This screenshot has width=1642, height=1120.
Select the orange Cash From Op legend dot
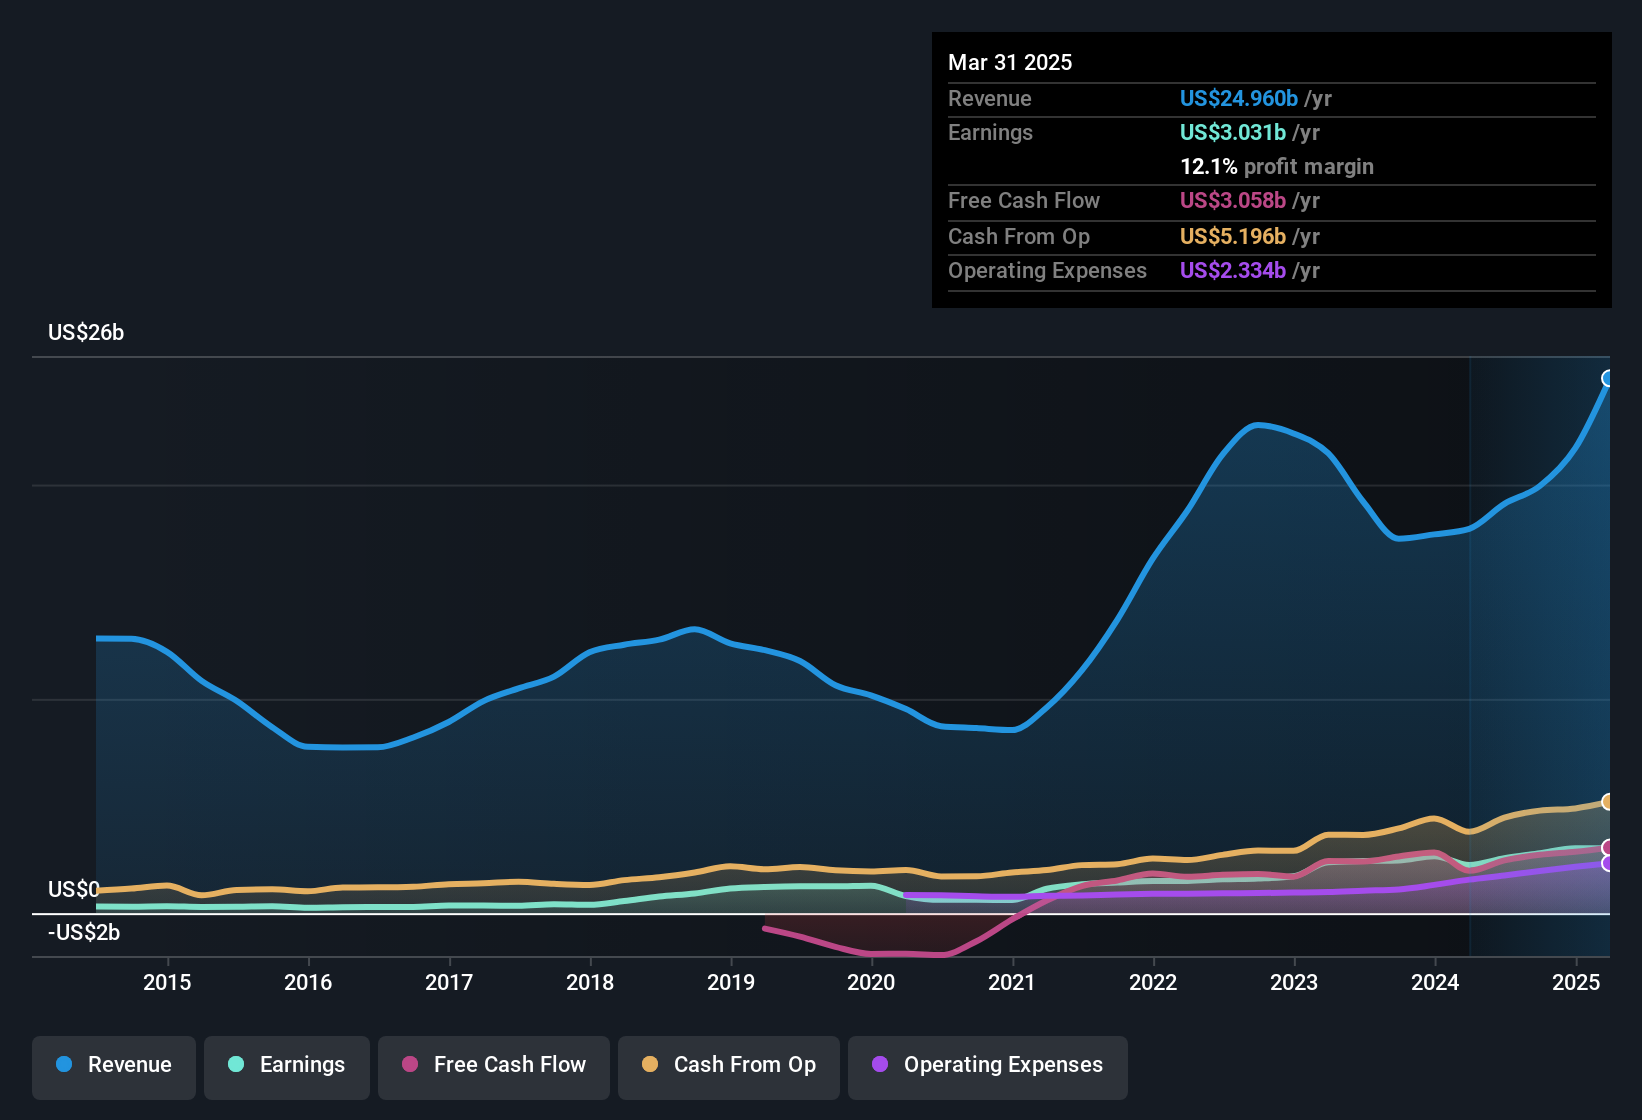pos(650,1065)
